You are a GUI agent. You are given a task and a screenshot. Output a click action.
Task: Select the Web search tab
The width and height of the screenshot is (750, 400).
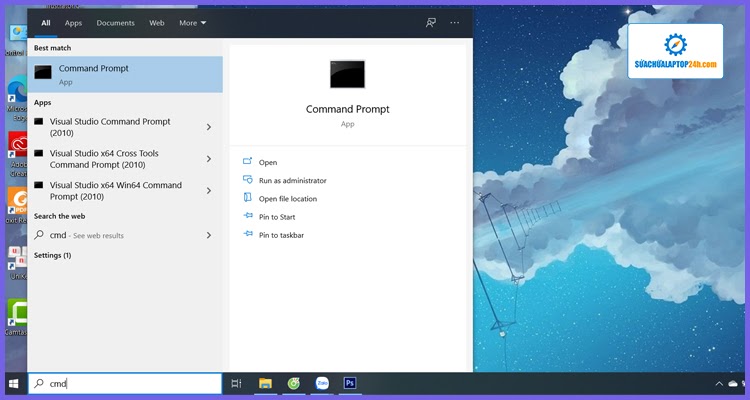(157, 22)
